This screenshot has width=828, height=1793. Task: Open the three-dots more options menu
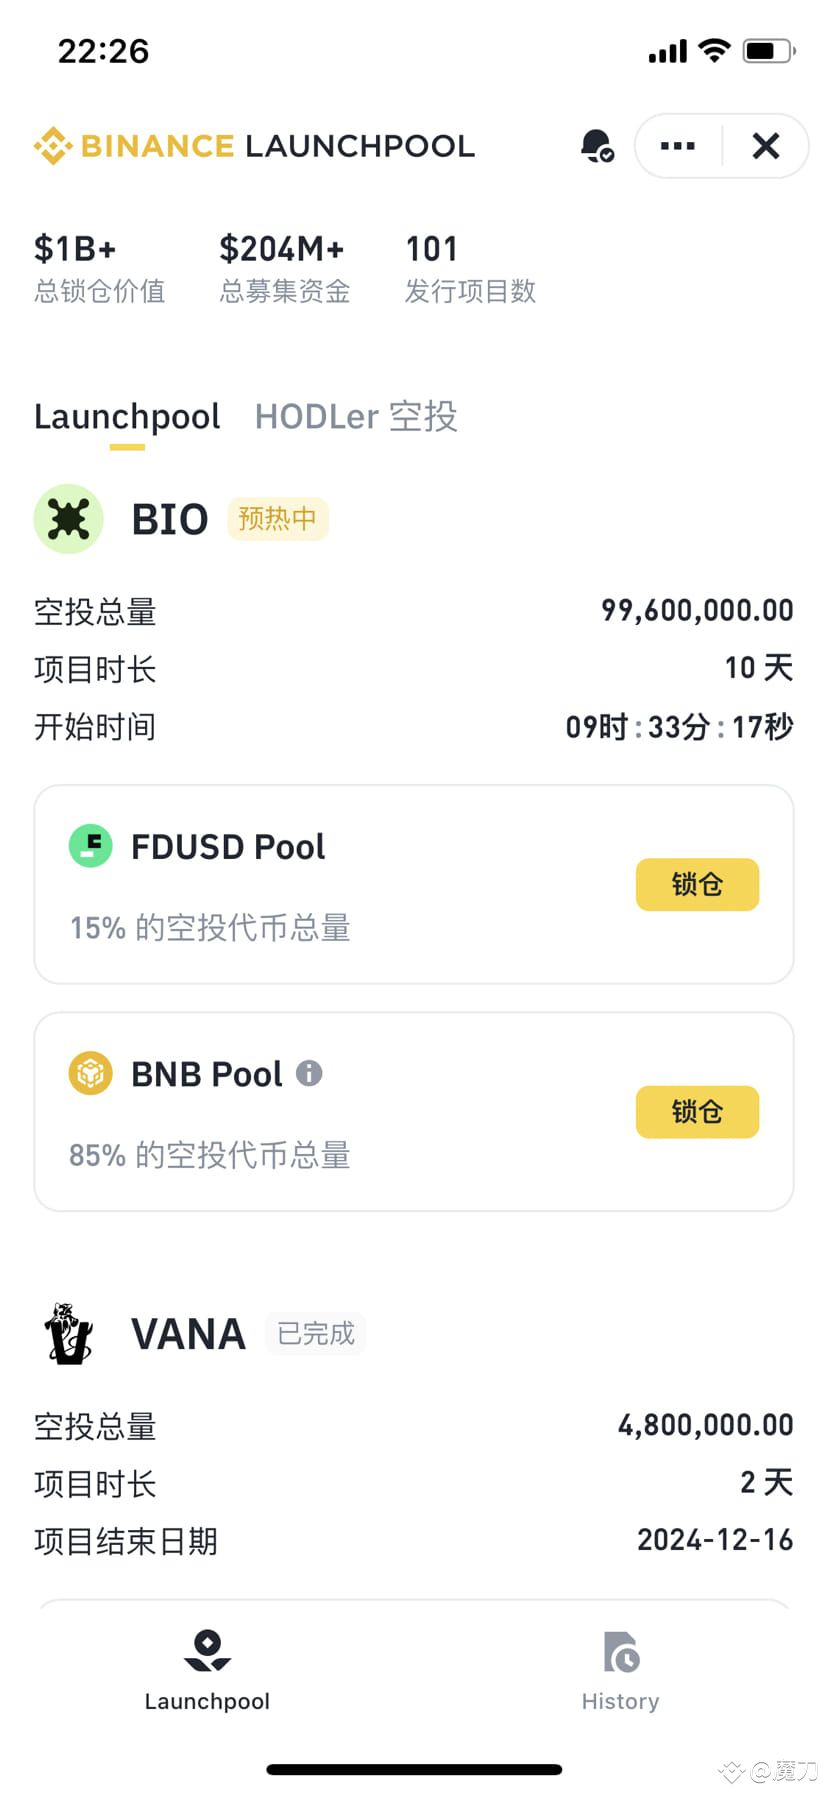tap(678, 146)
